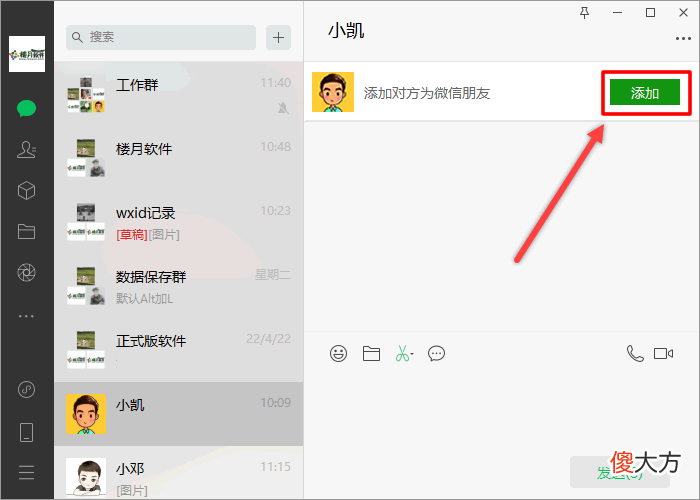Click the screenshot scissors icon

402,354
